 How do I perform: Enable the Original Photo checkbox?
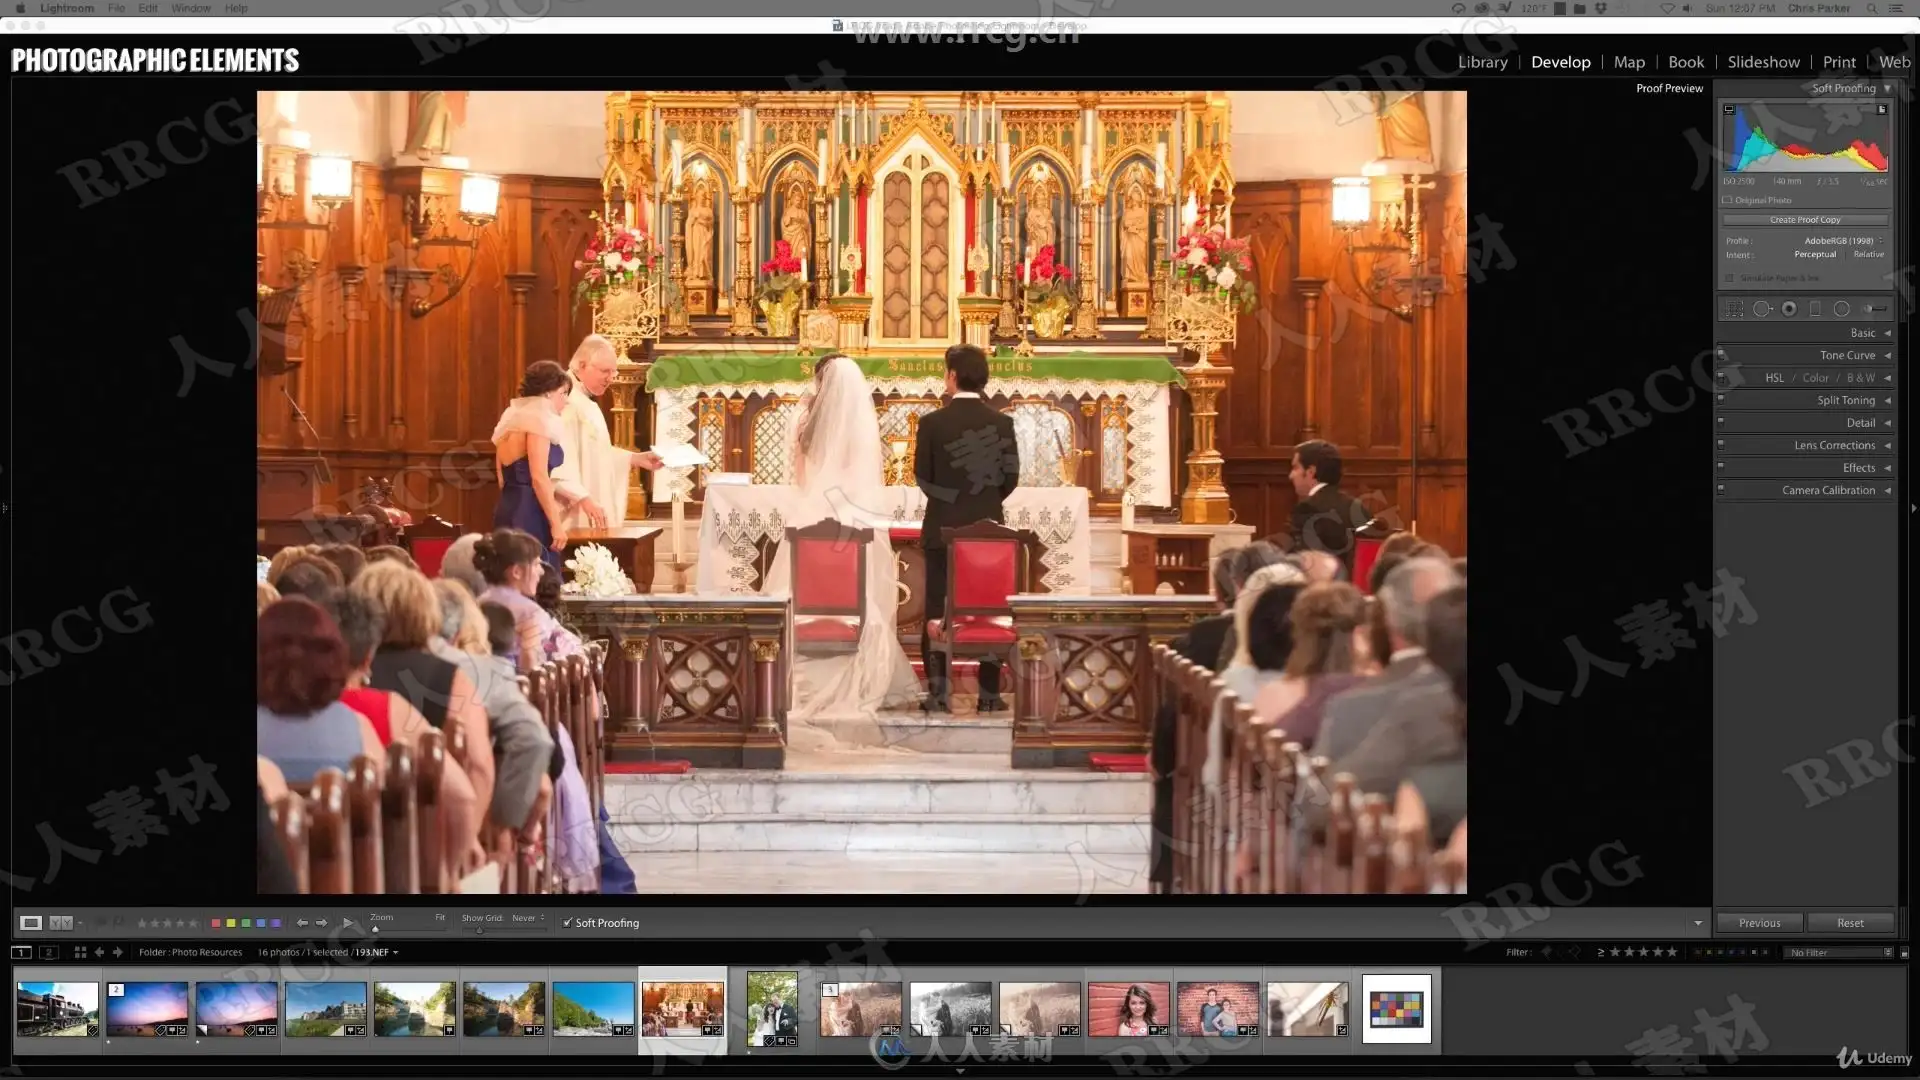click(x=1727, y=200)
